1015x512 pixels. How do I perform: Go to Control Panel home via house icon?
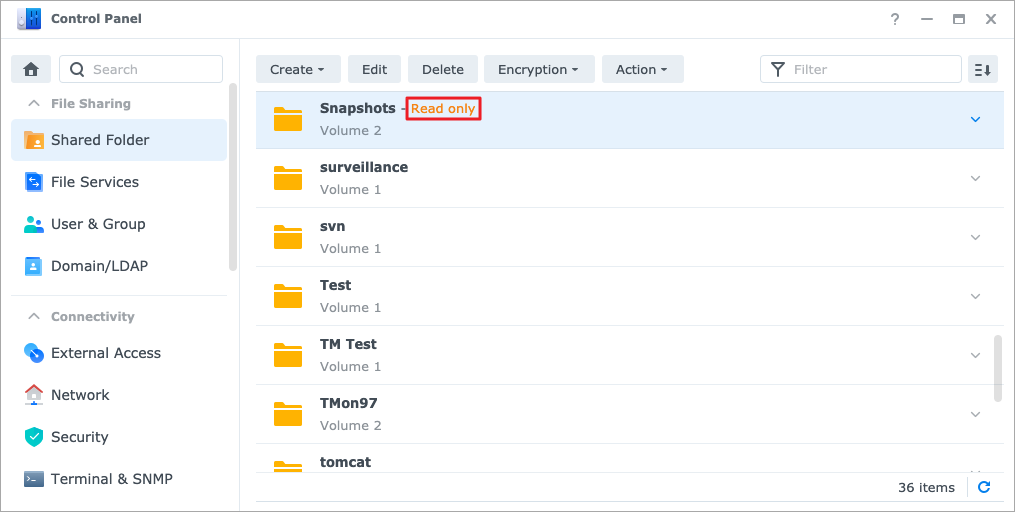(31, 69)
